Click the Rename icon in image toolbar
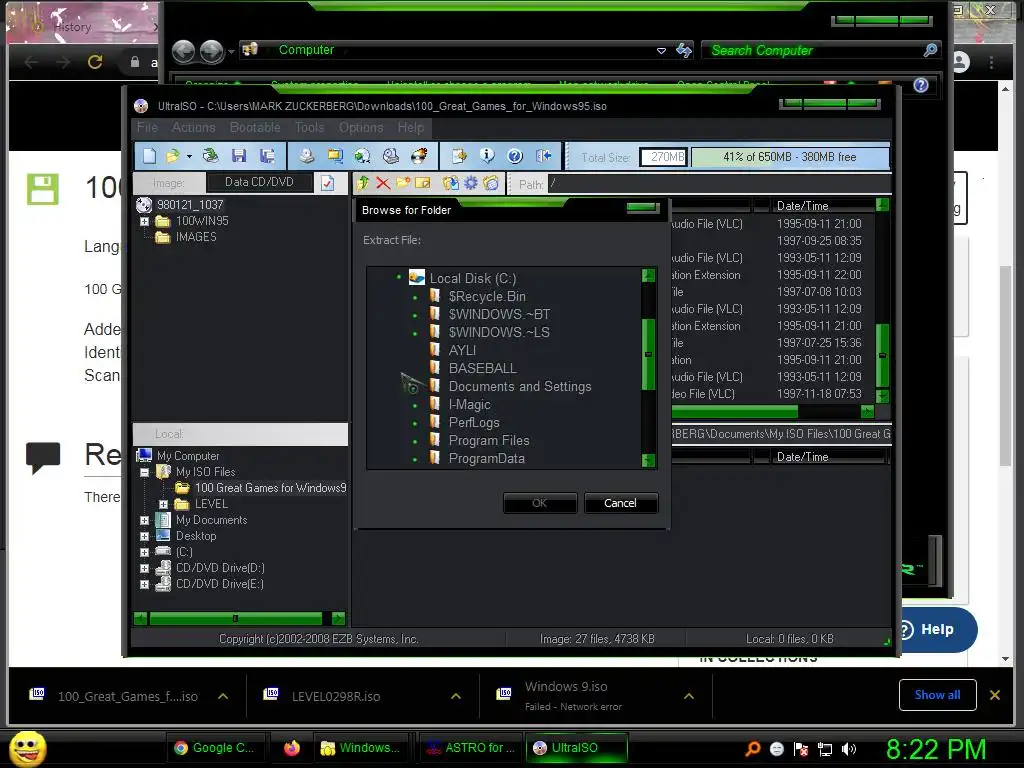1024x768 pixels. (423, 184)
